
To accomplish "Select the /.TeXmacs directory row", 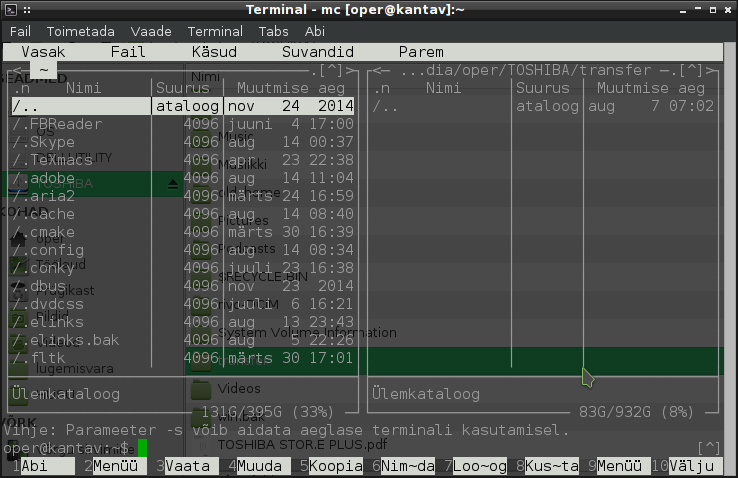I will pos(183,160).
